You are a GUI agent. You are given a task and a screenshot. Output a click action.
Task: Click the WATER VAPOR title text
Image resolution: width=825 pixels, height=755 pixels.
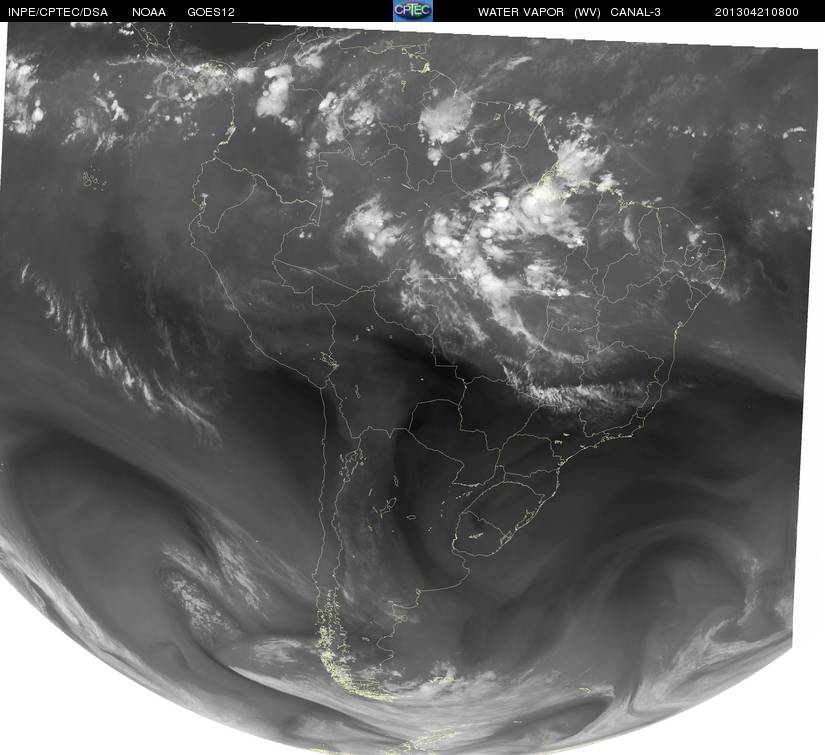point(520,12)
